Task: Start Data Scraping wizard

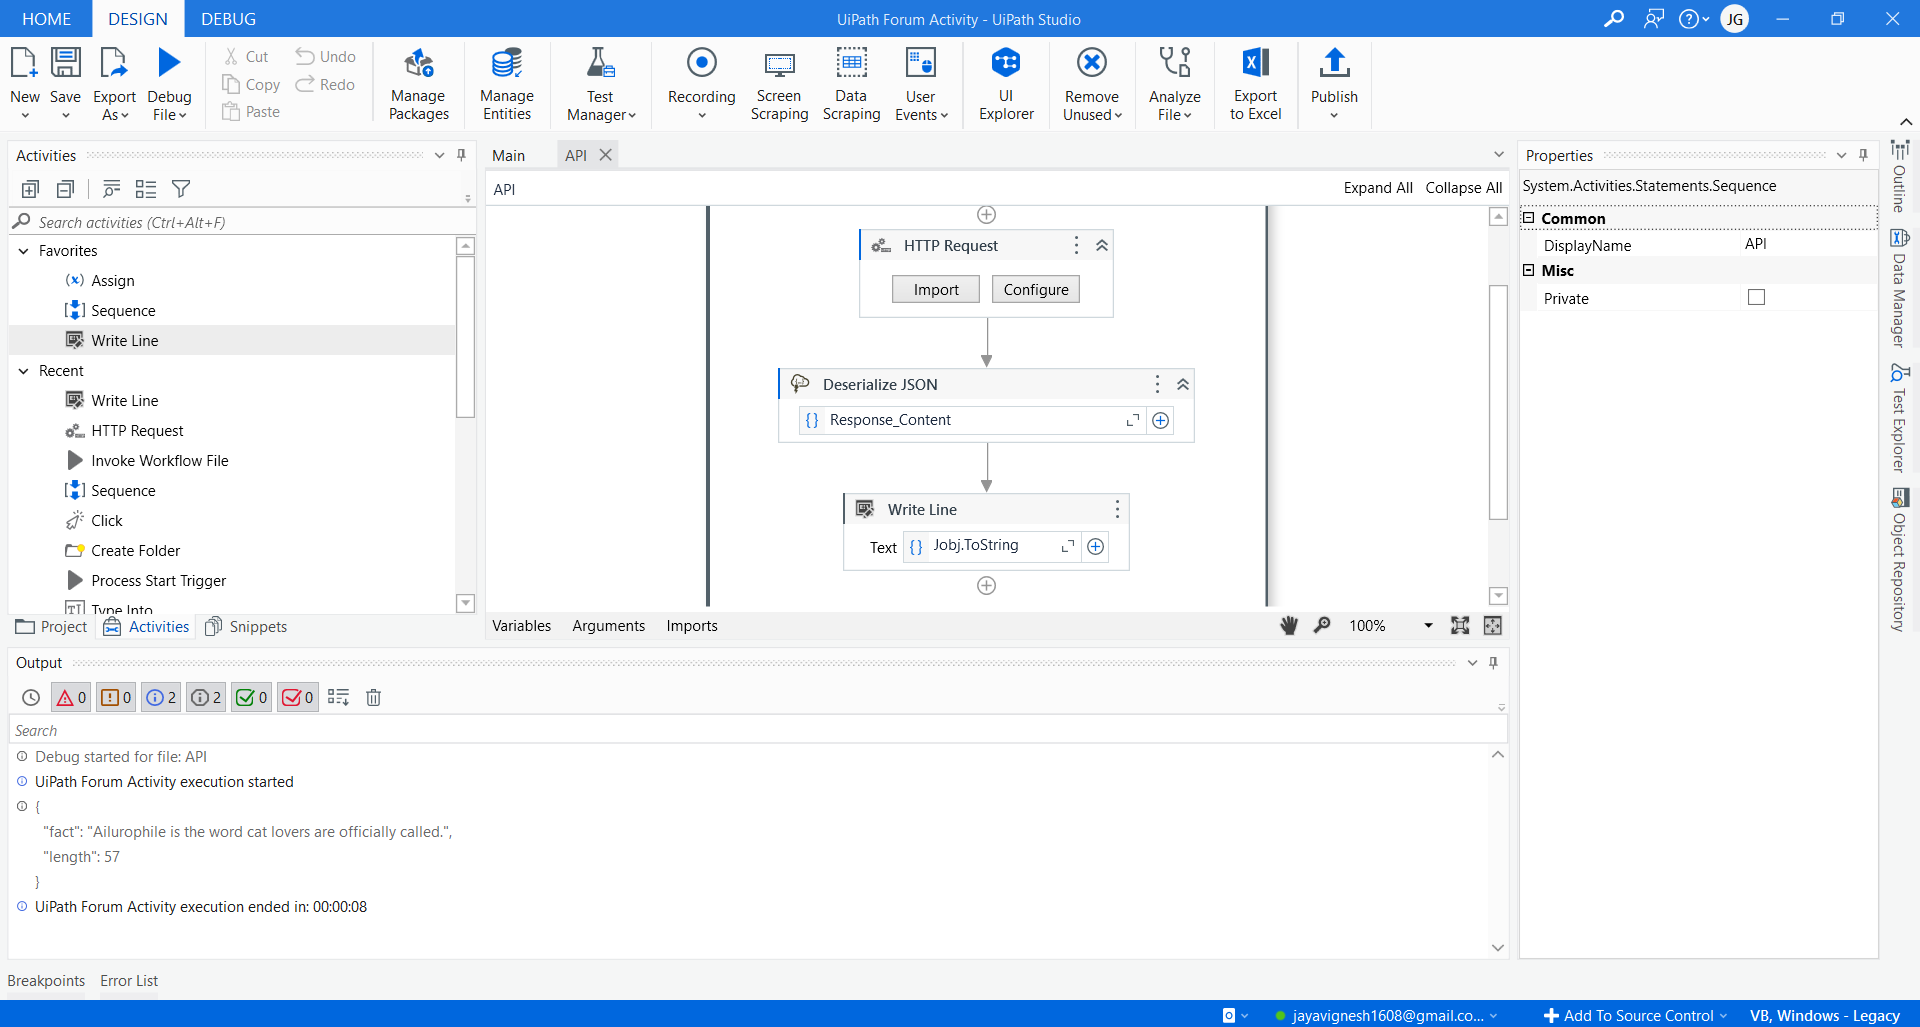Action: tap(851, 84)
